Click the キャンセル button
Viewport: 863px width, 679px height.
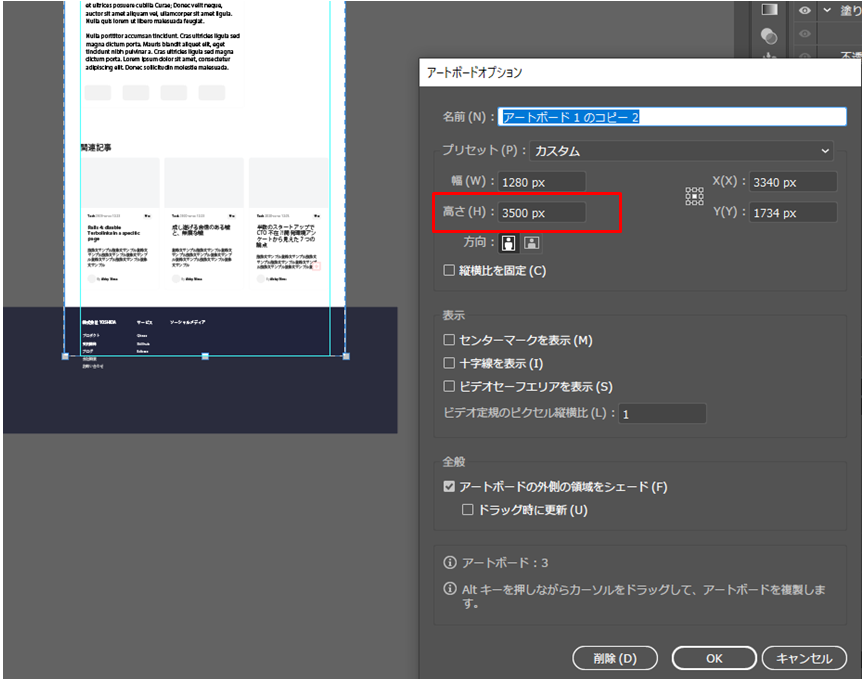click(x=804, y=658)
